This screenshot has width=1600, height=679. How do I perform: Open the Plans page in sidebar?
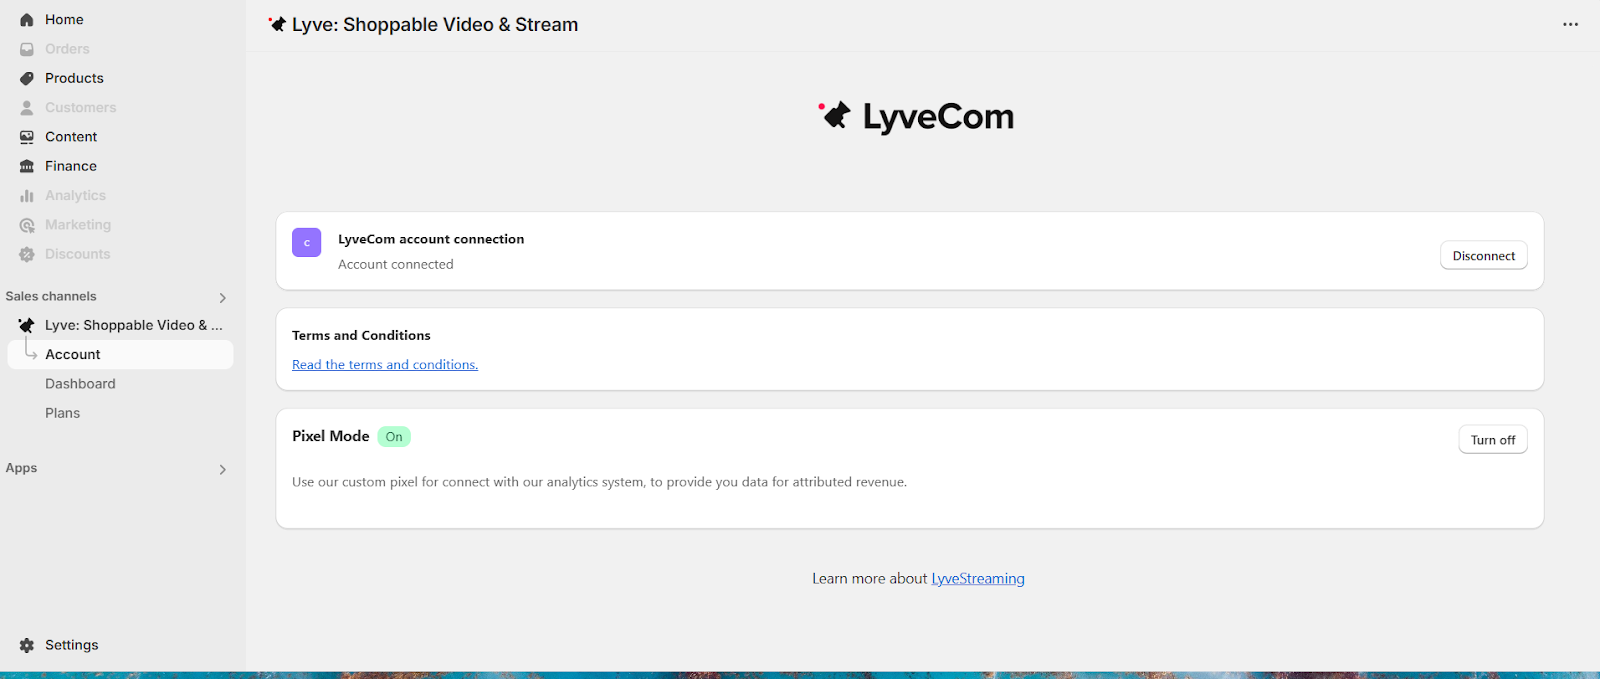tap(62, 413)
